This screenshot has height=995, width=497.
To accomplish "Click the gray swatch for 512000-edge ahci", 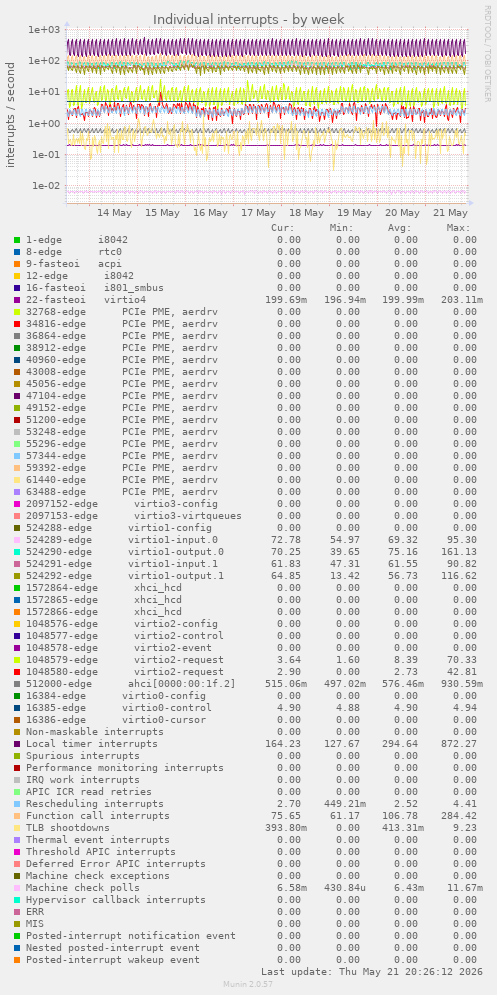I will coord(17,683).
